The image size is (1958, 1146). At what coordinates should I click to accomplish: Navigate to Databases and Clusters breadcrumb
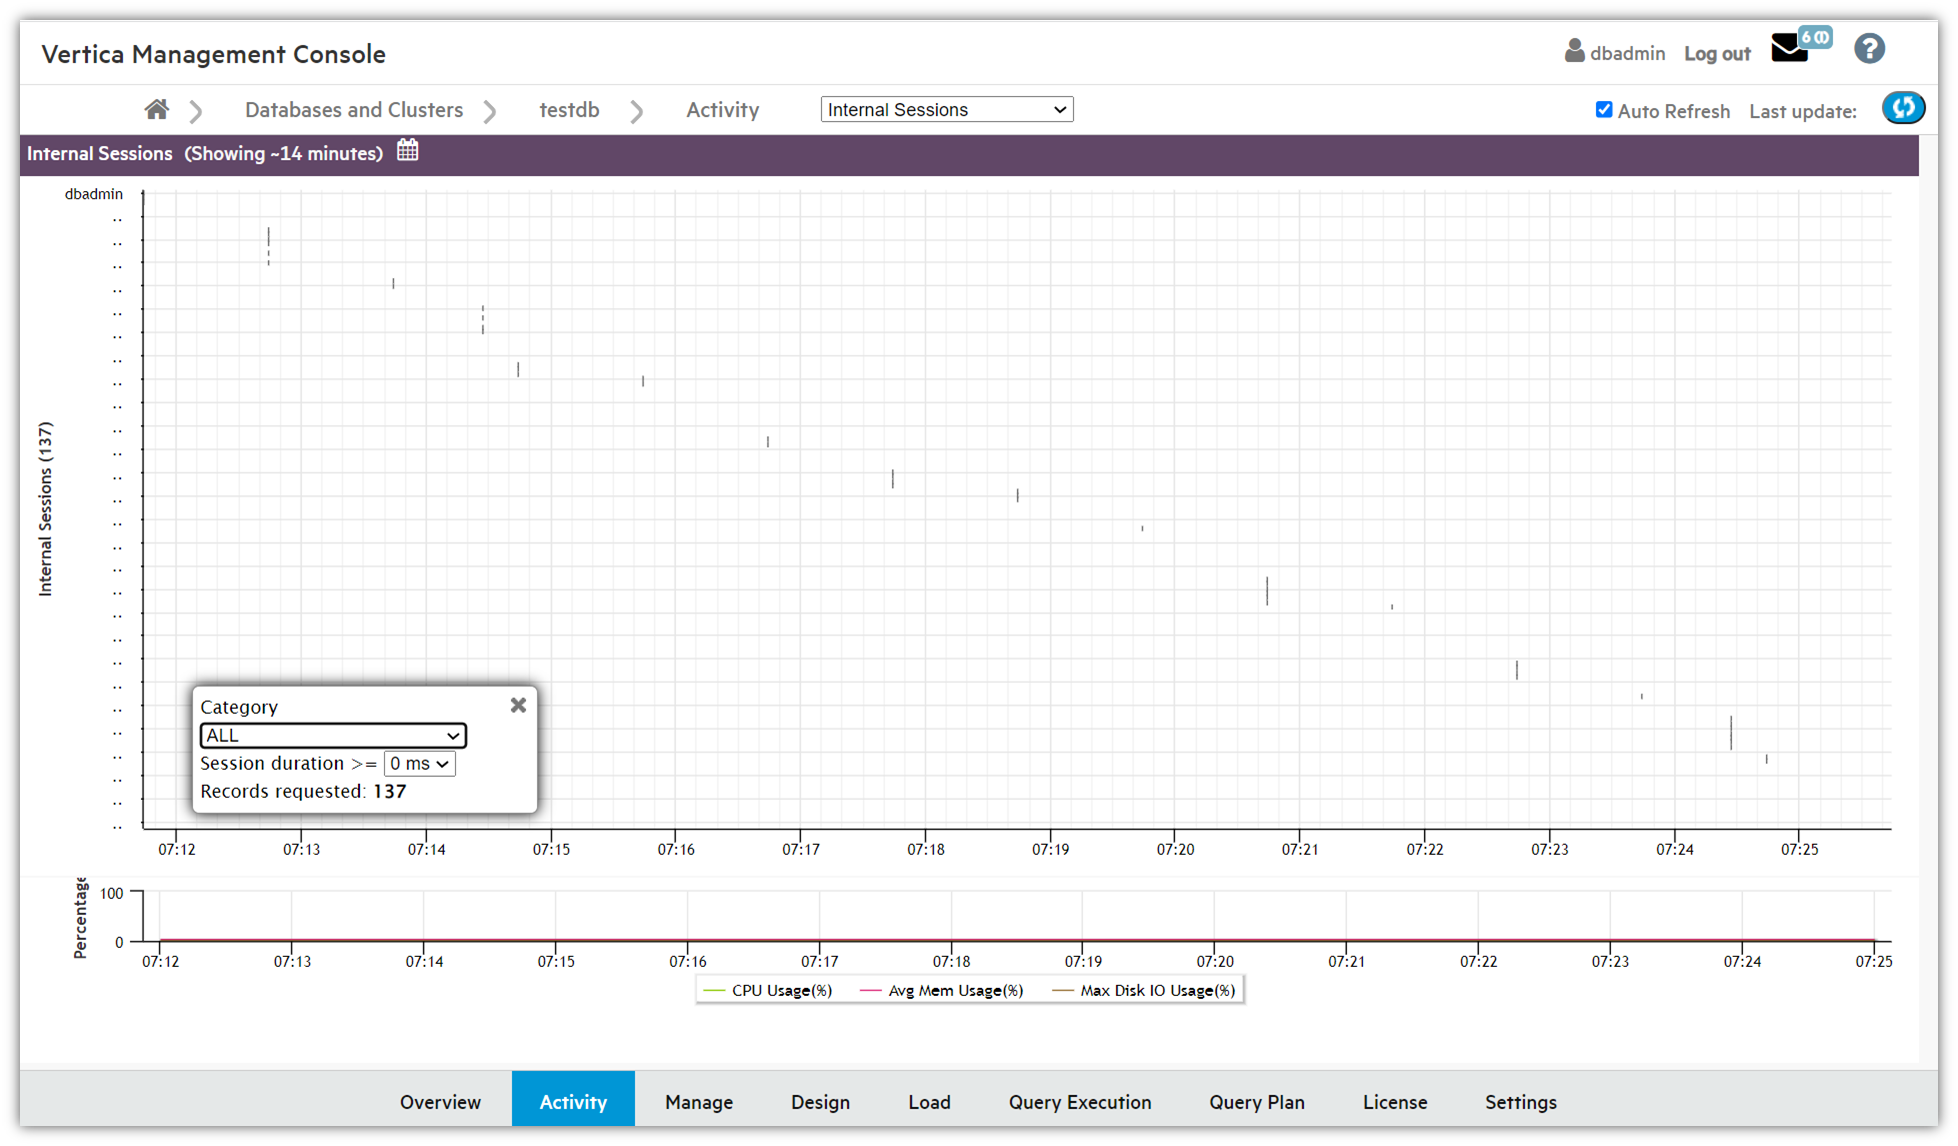point(354,110)
